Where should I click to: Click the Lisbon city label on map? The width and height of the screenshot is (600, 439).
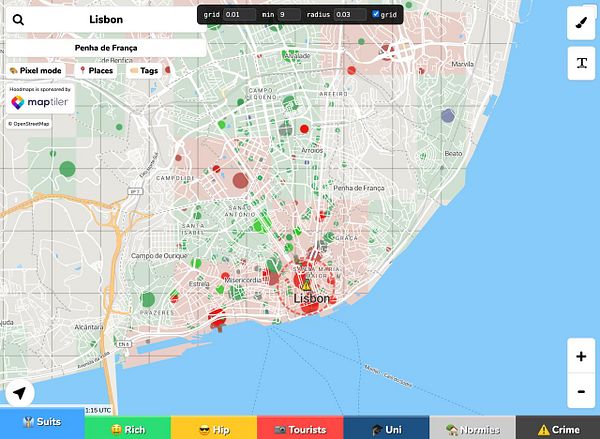pos(311,299)
